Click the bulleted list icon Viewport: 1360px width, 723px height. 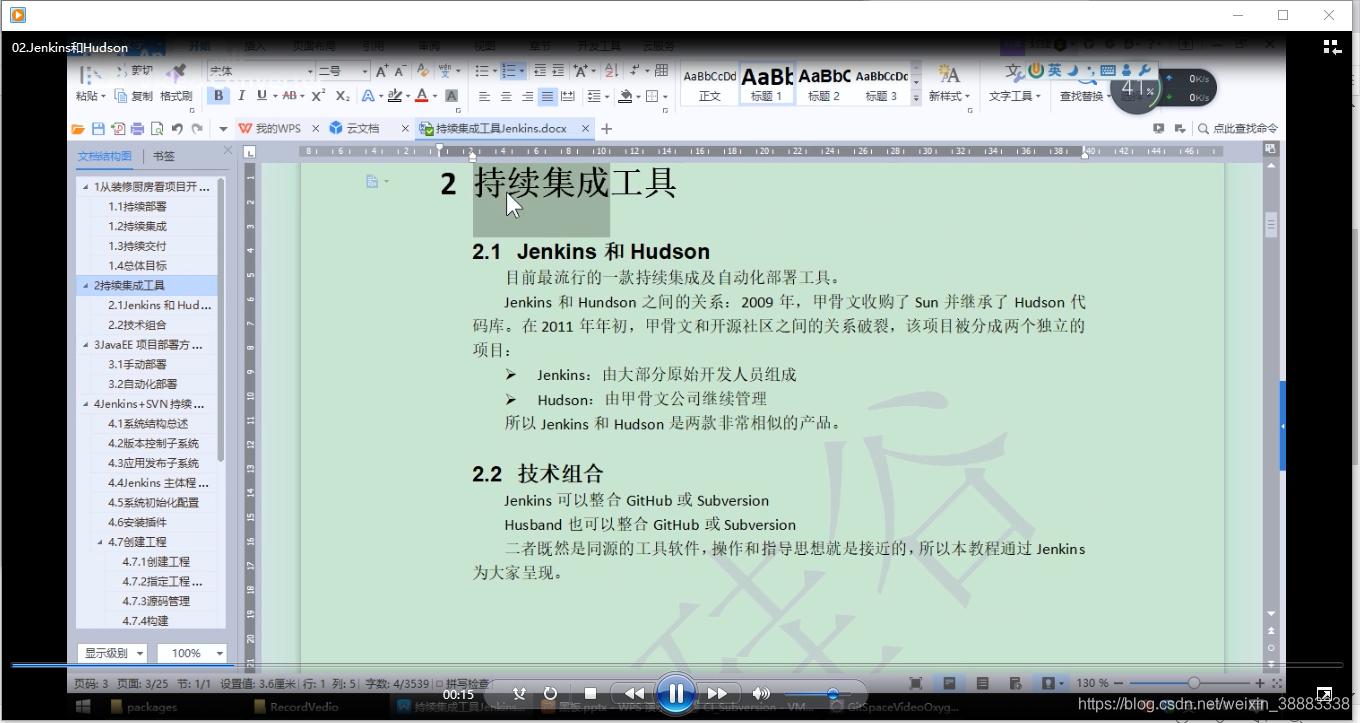pyautogui.click(x=482, y=71)
